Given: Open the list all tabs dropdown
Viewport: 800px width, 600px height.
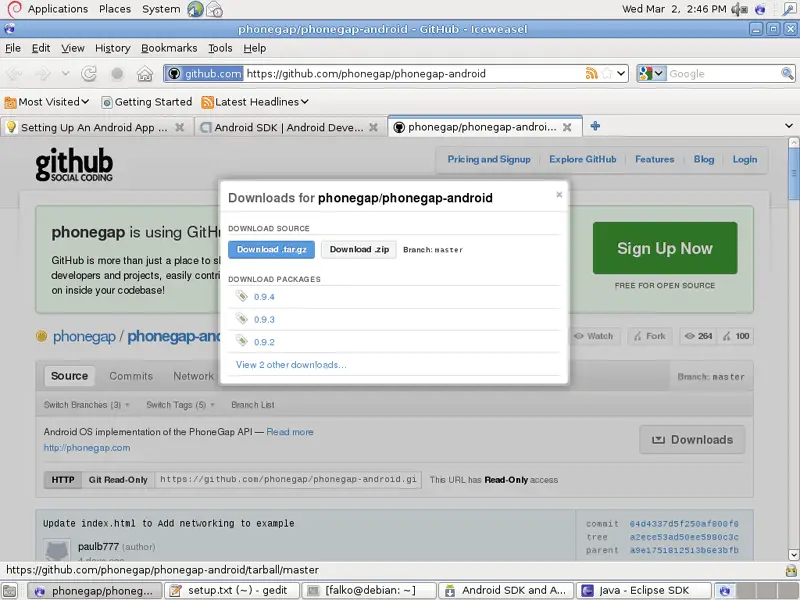Looking at the screenshot, I should click(789, 126).
